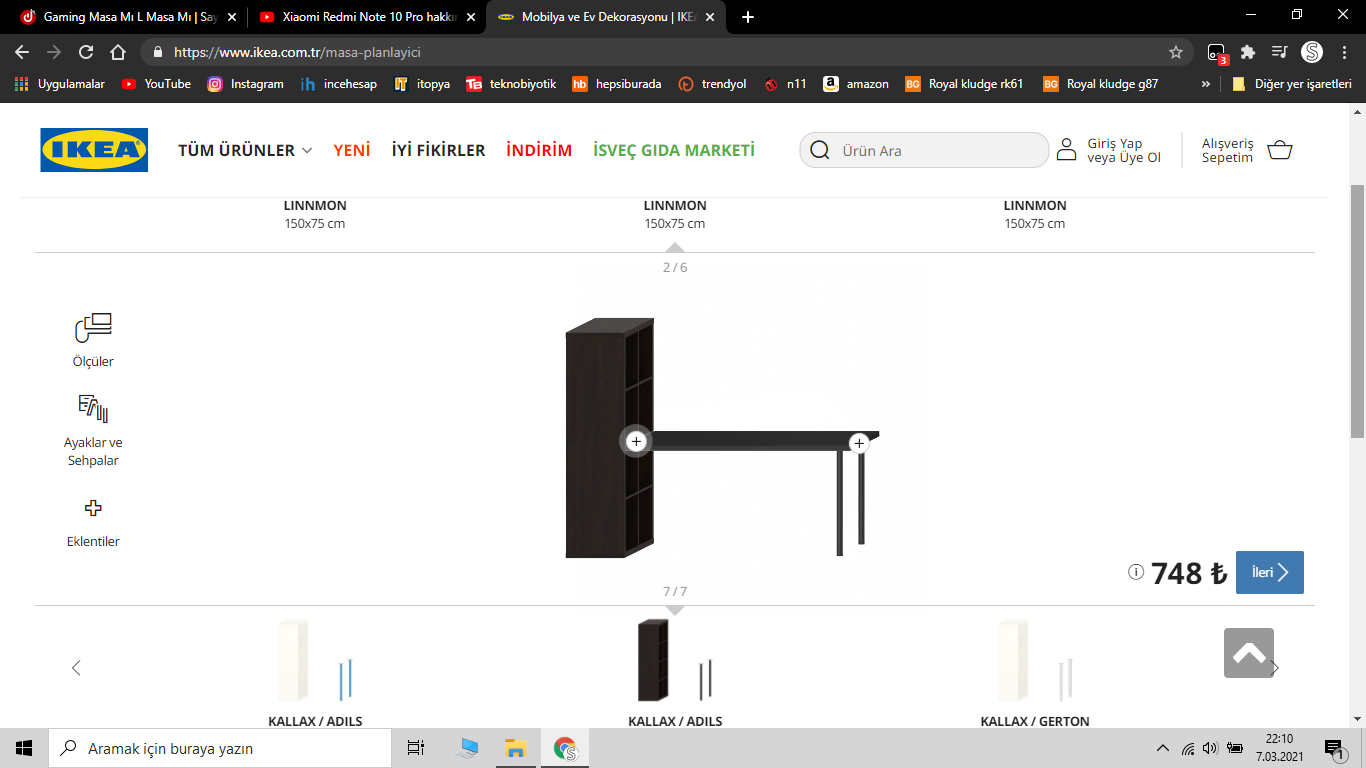This screenshot has width=1366, height=768.
Task: Bookmark this page with the star icon
Action: (1176, 52)
